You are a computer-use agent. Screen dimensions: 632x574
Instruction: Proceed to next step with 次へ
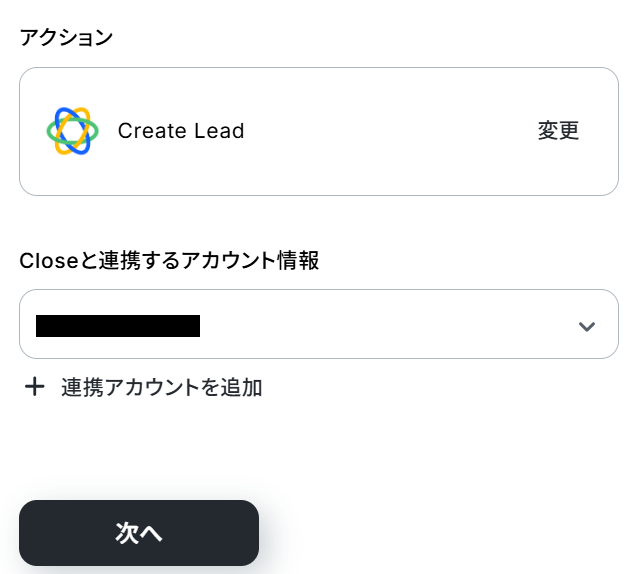click(x=139, y=533)
